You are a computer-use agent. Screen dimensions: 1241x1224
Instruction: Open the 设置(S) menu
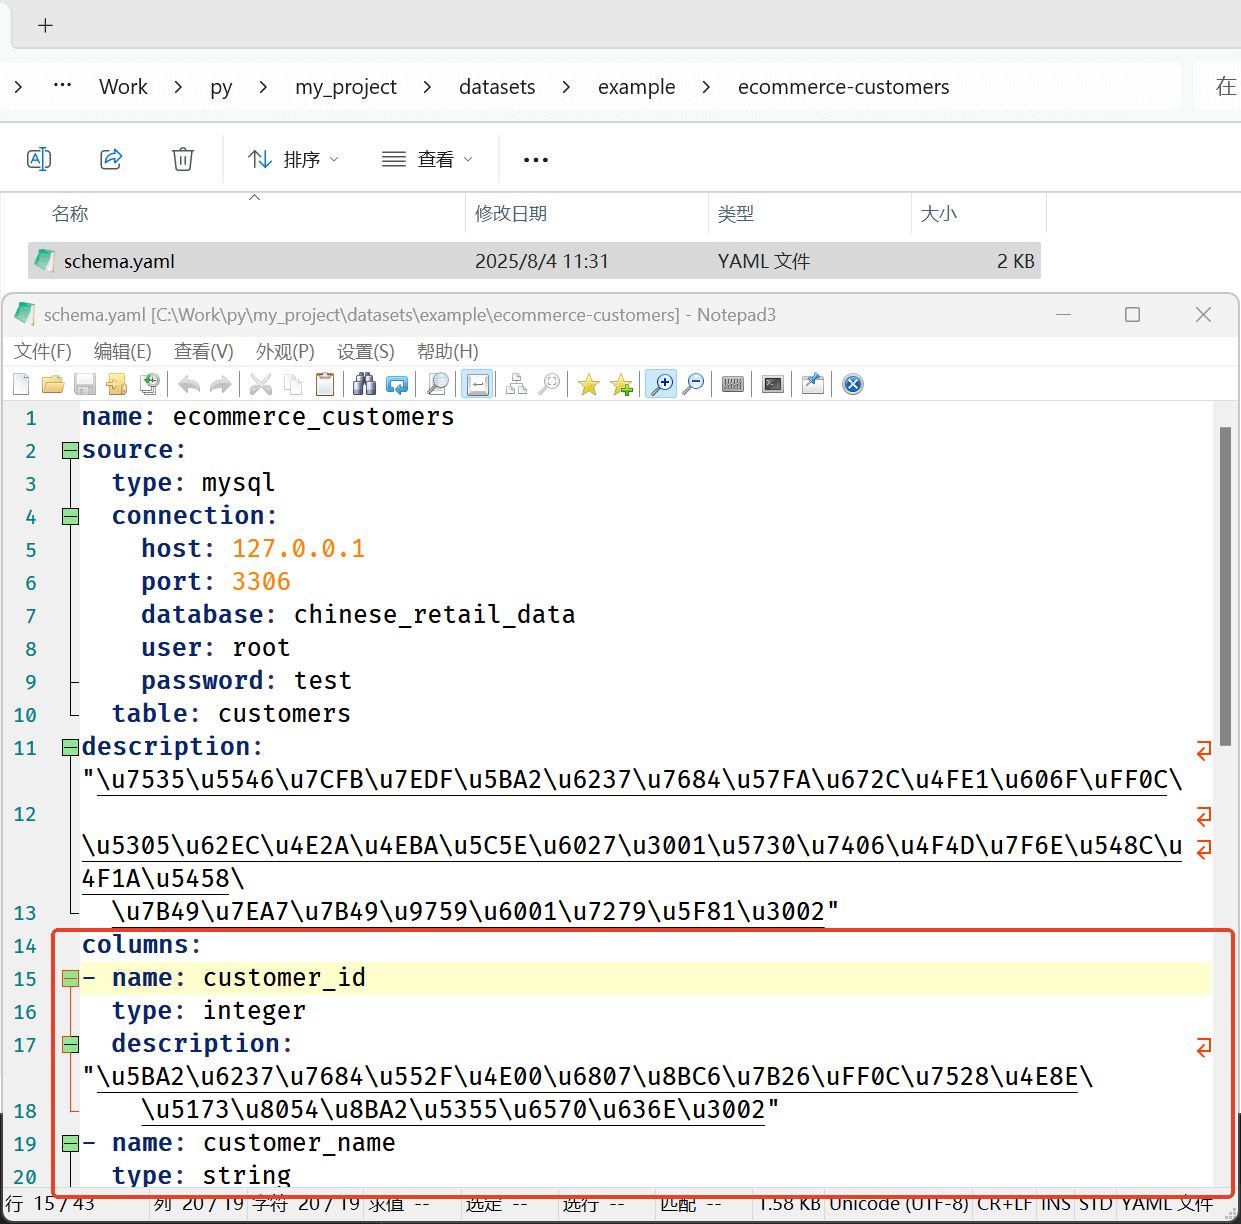[x=365, y=351]
